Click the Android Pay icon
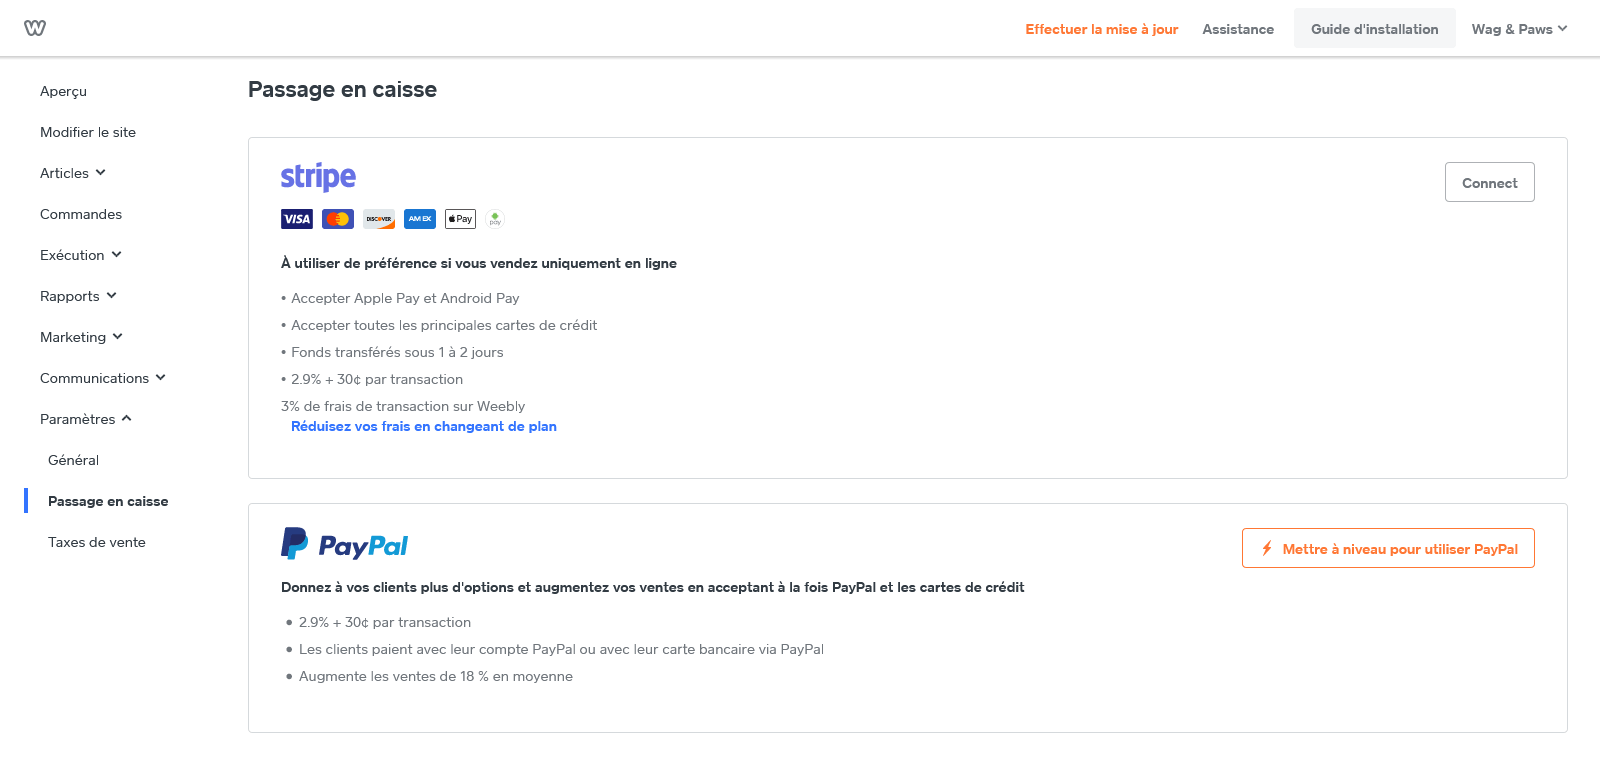 495,219
